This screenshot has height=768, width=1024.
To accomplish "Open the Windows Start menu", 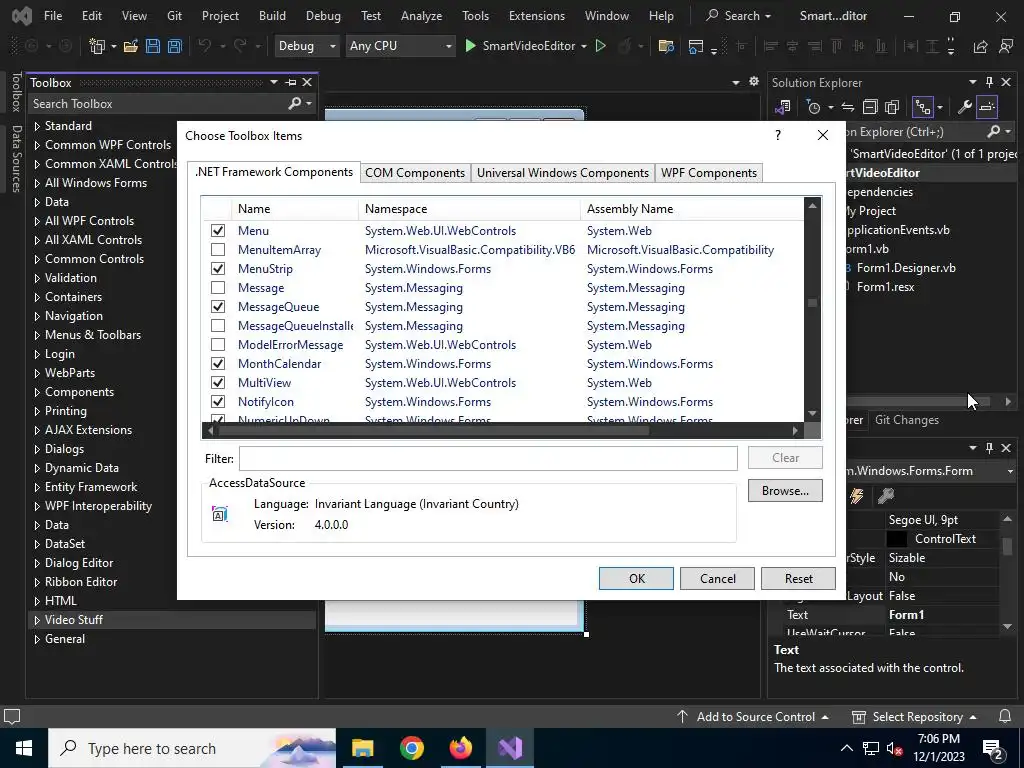I will tap(24, 748).
